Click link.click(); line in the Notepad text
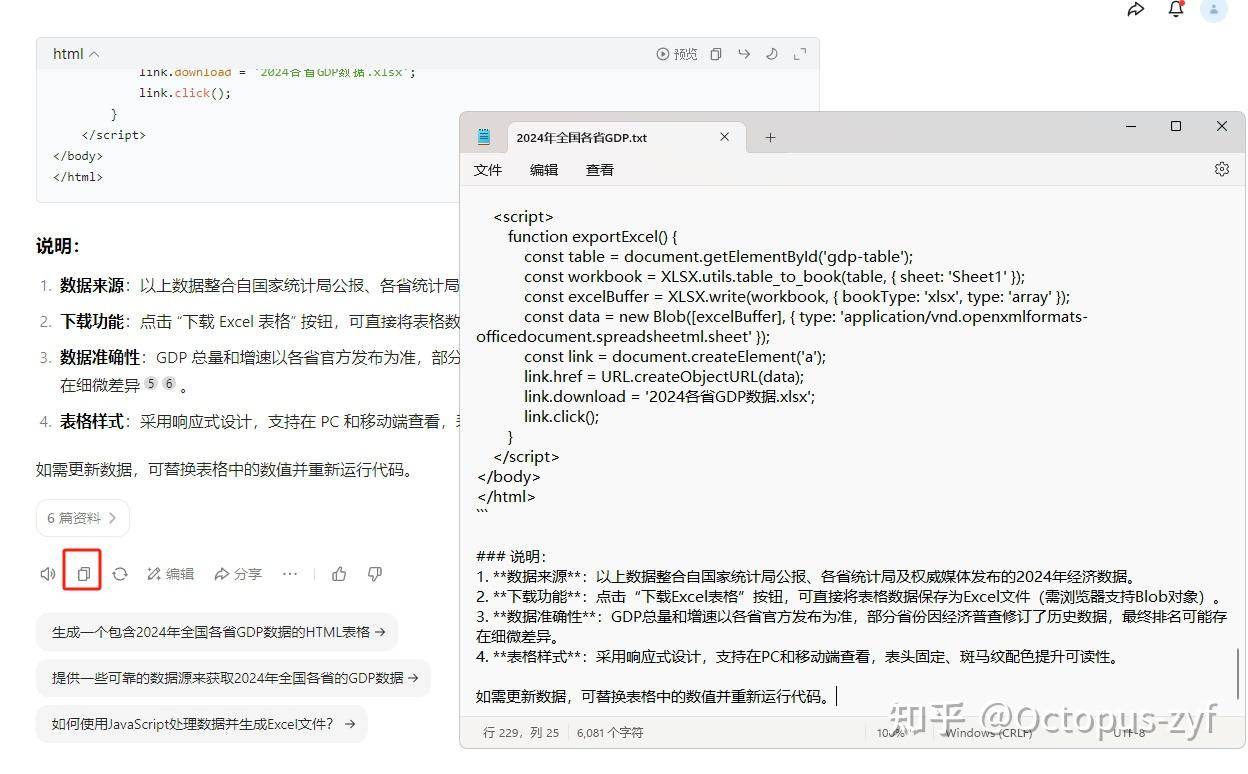 [561, 417]
